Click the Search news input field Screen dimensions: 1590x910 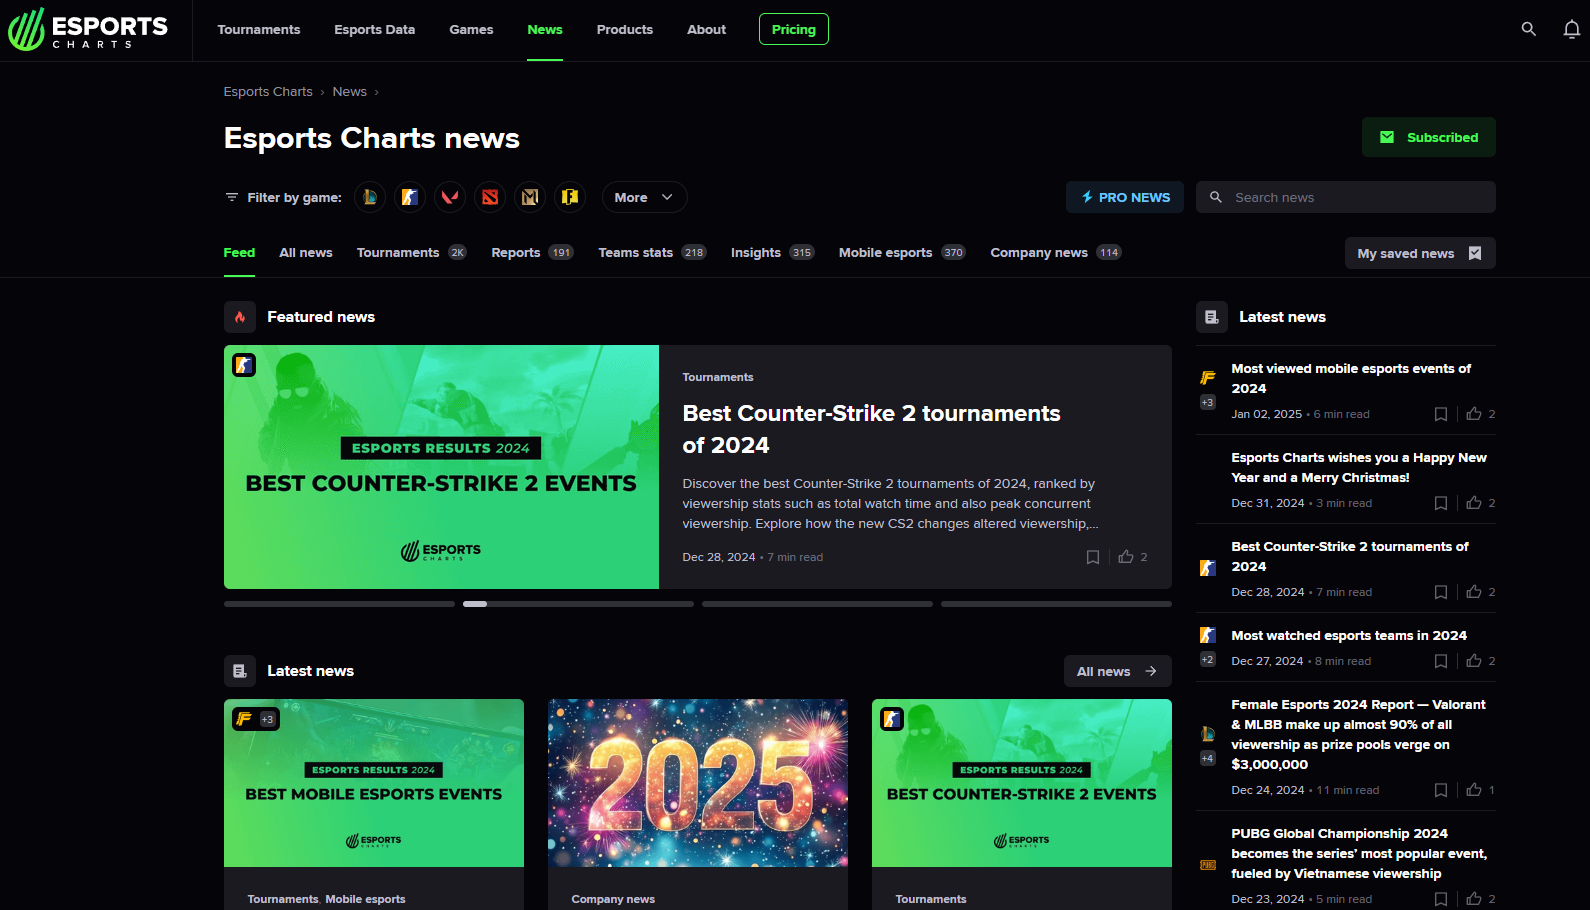click(x=1346, y=197)
